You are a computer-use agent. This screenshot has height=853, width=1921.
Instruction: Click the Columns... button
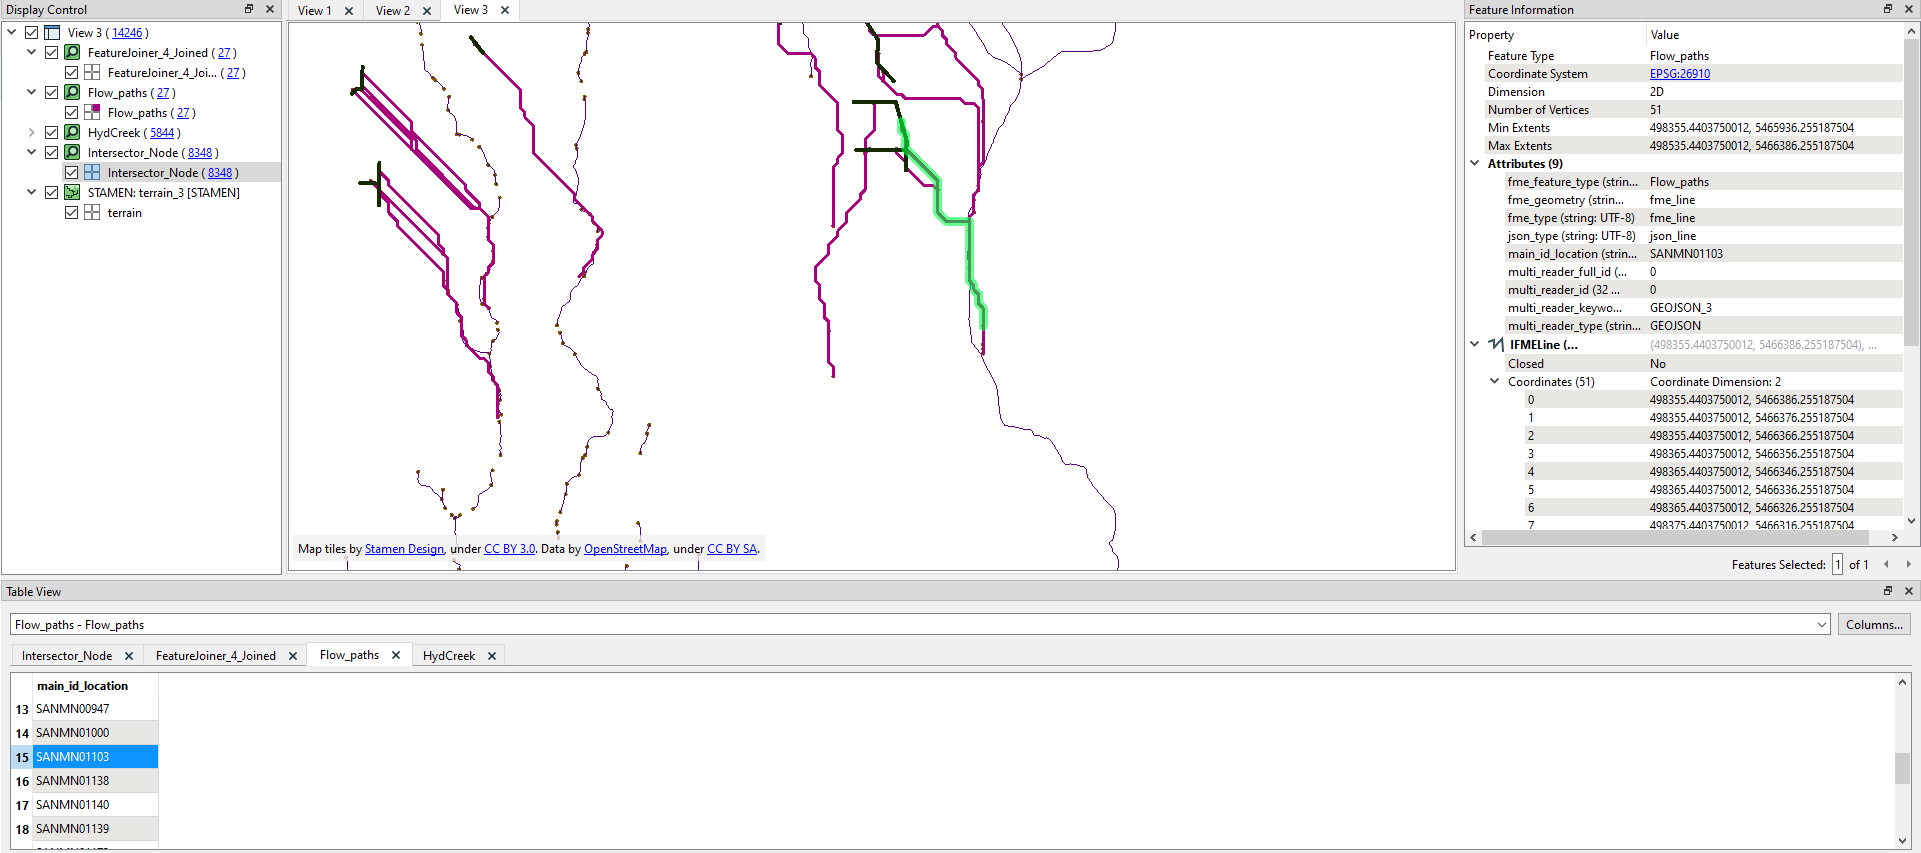pos(1874,624)
